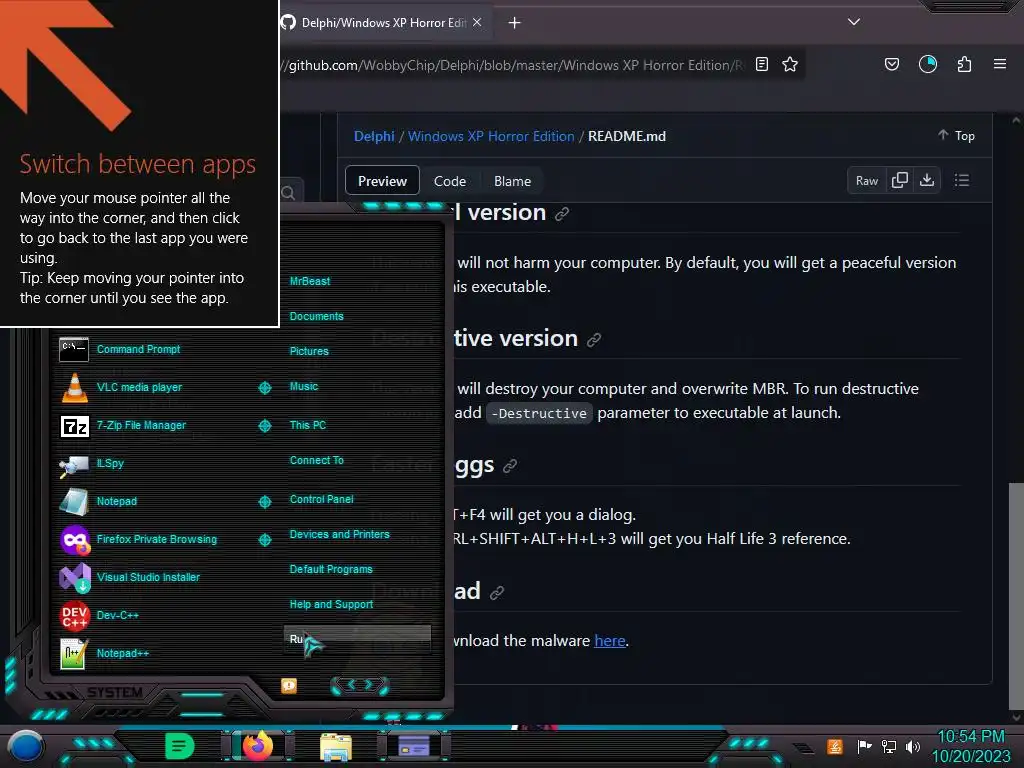Image resolution: width=1024 pixels, height=768 pixels.
Task: Open Music from Start menu
Action: click(x=304, y=387)
